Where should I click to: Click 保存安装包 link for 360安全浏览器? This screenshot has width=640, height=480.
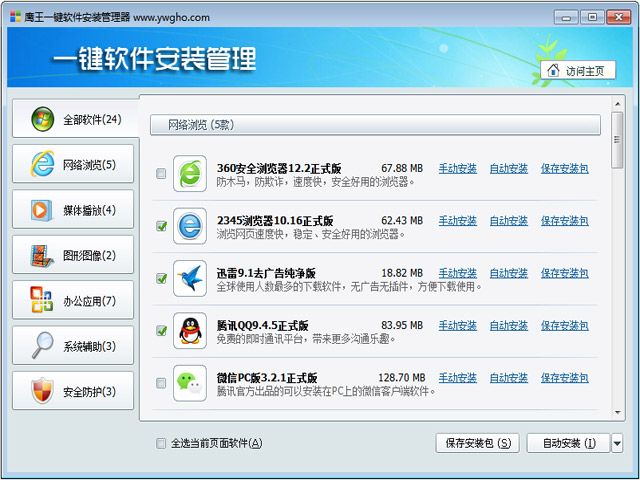(x=564, y=169)
